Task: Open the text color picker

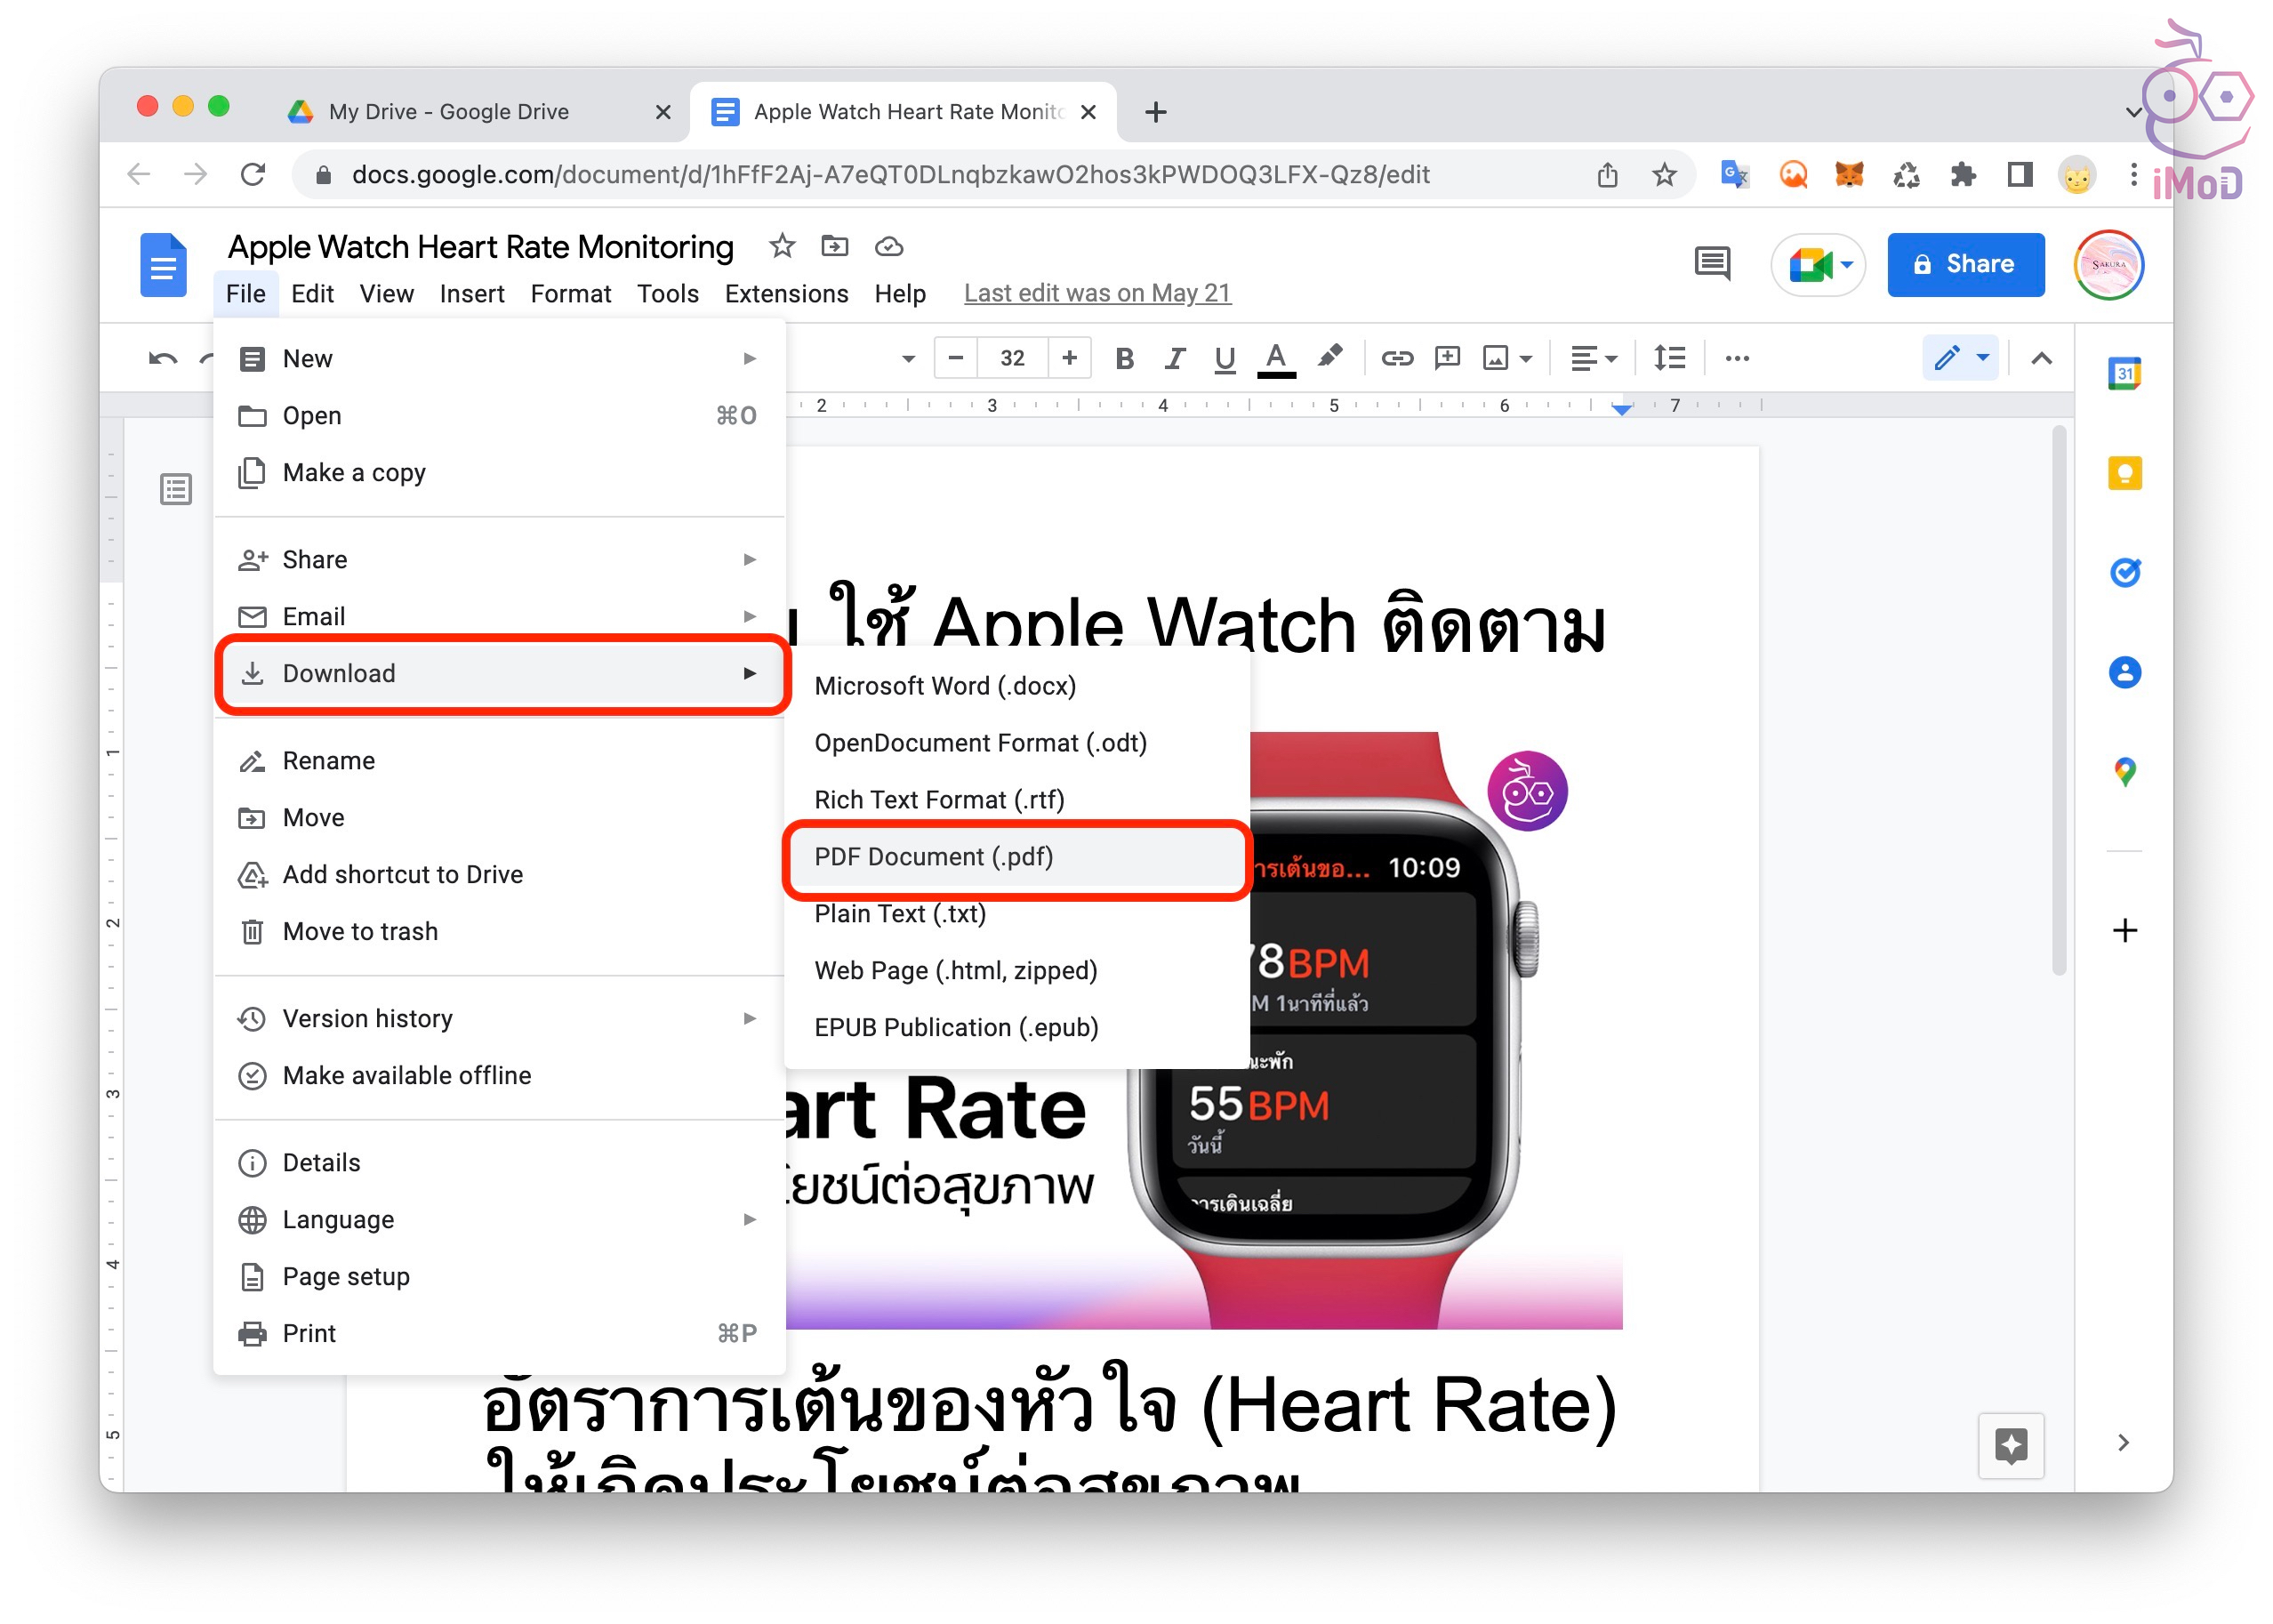Action: [x=1275, y=358]
